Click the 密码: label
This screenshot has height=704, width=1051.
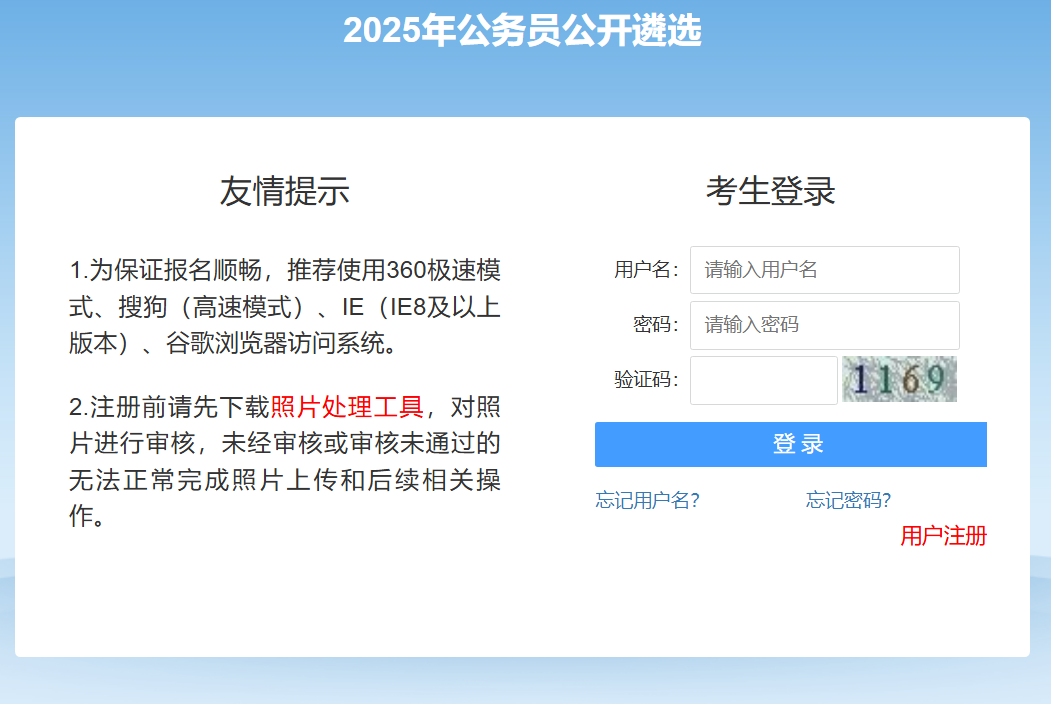(x=655, y=325)
